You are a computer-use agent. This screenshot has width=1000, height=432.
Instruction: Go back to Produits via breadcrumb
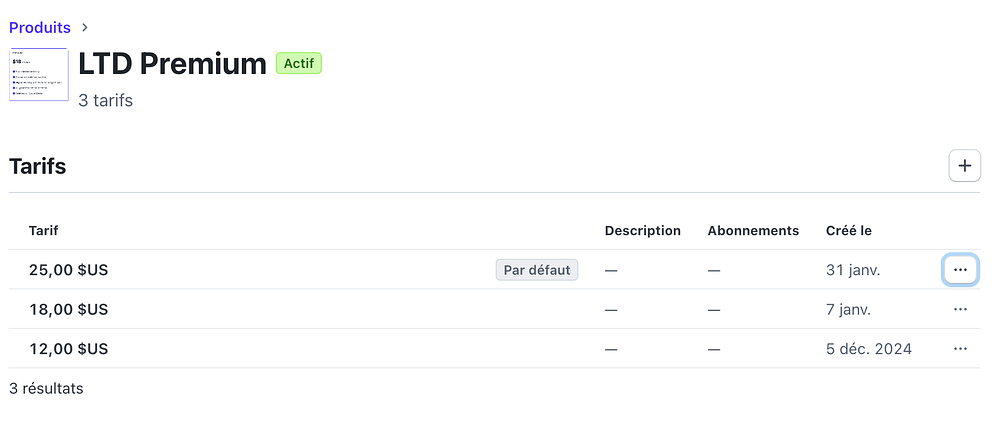(x=40, y=27)
